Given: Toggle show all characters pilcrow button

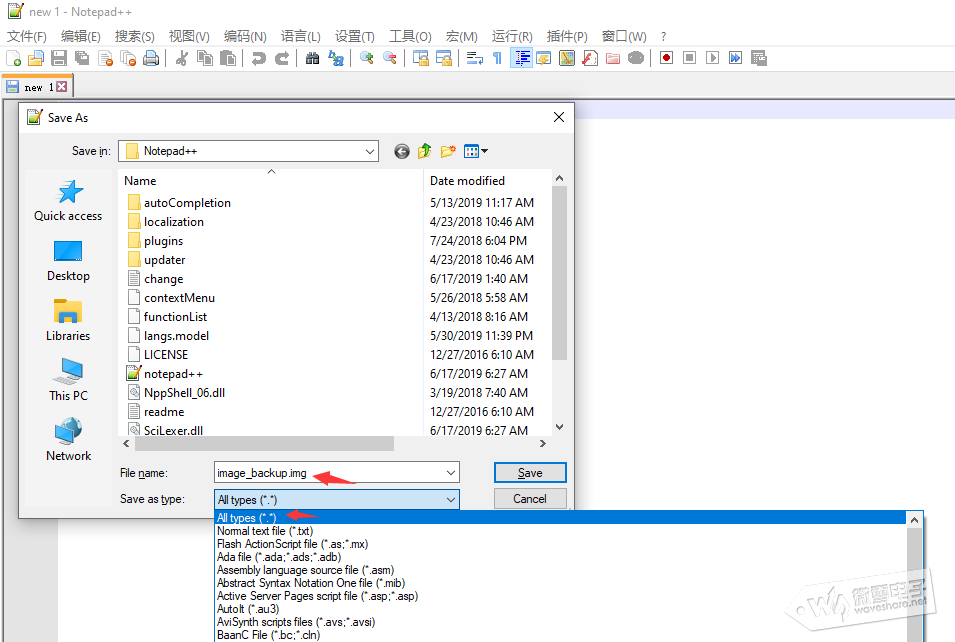Looking at the screenshot, I should click(497, 58).
